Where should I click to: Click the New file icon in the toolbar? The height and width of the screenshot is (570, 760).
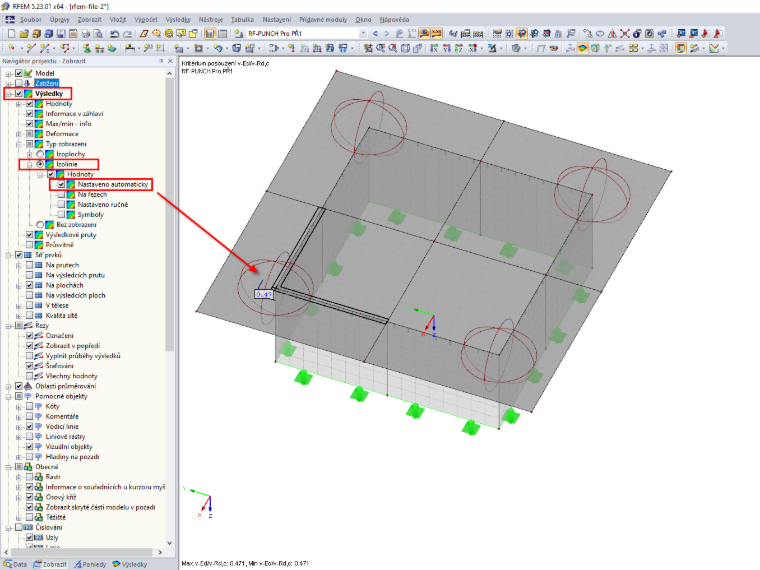pyautogui.click(x=11, y=33)
